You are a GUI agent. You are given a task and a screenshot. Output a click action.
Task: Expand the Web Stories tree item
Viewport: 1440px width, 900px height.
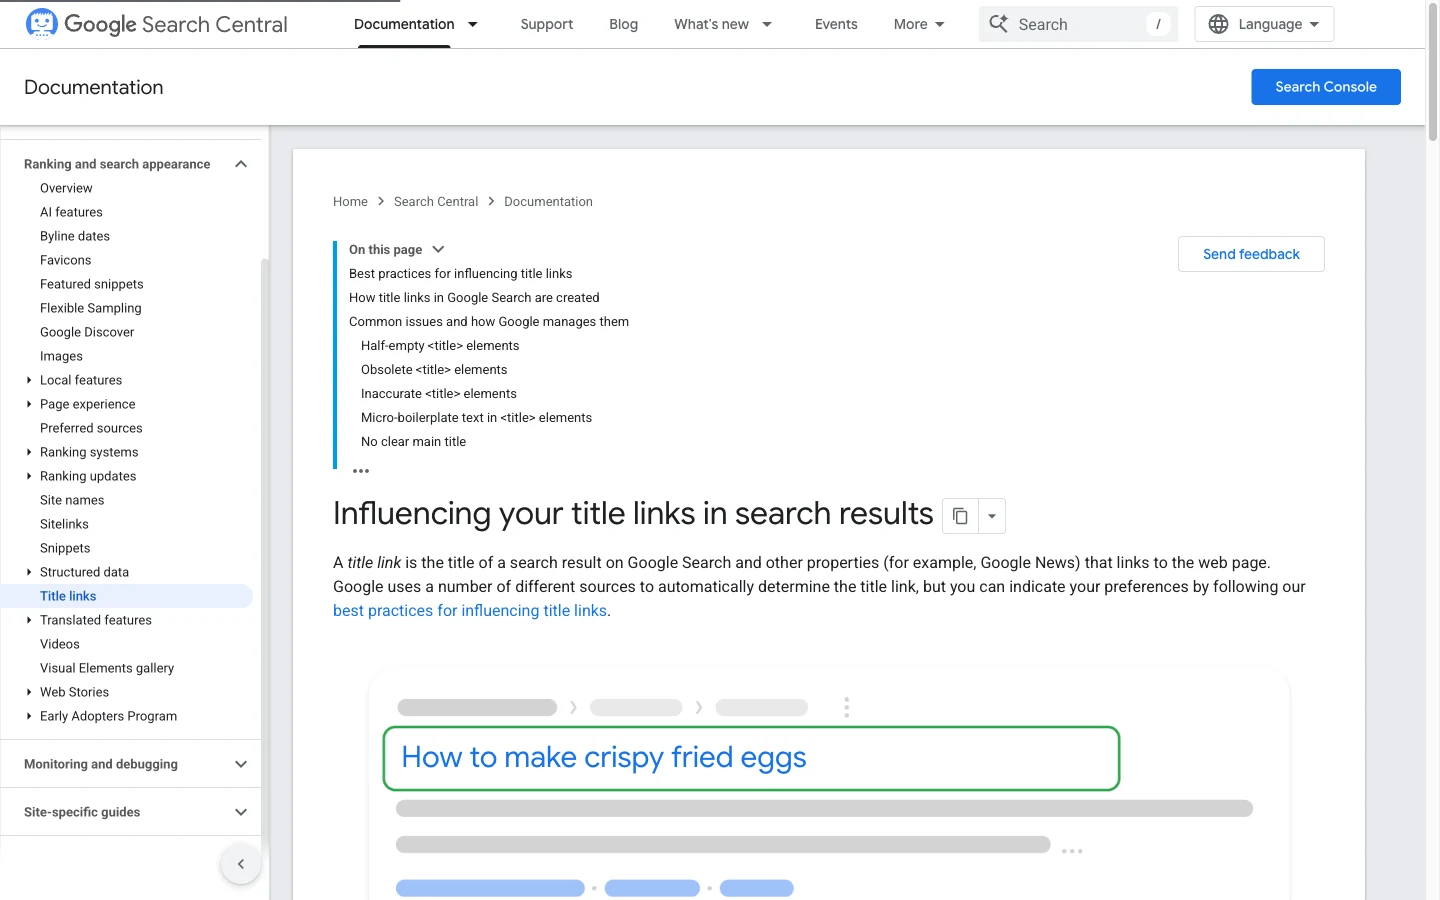(x=29, y=692)
